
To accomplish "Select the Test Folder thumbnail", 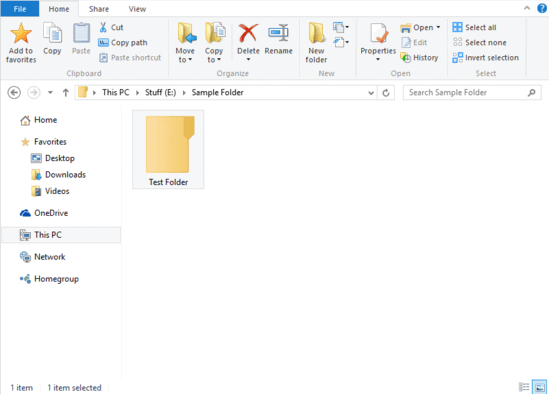I will coord(168,150).
